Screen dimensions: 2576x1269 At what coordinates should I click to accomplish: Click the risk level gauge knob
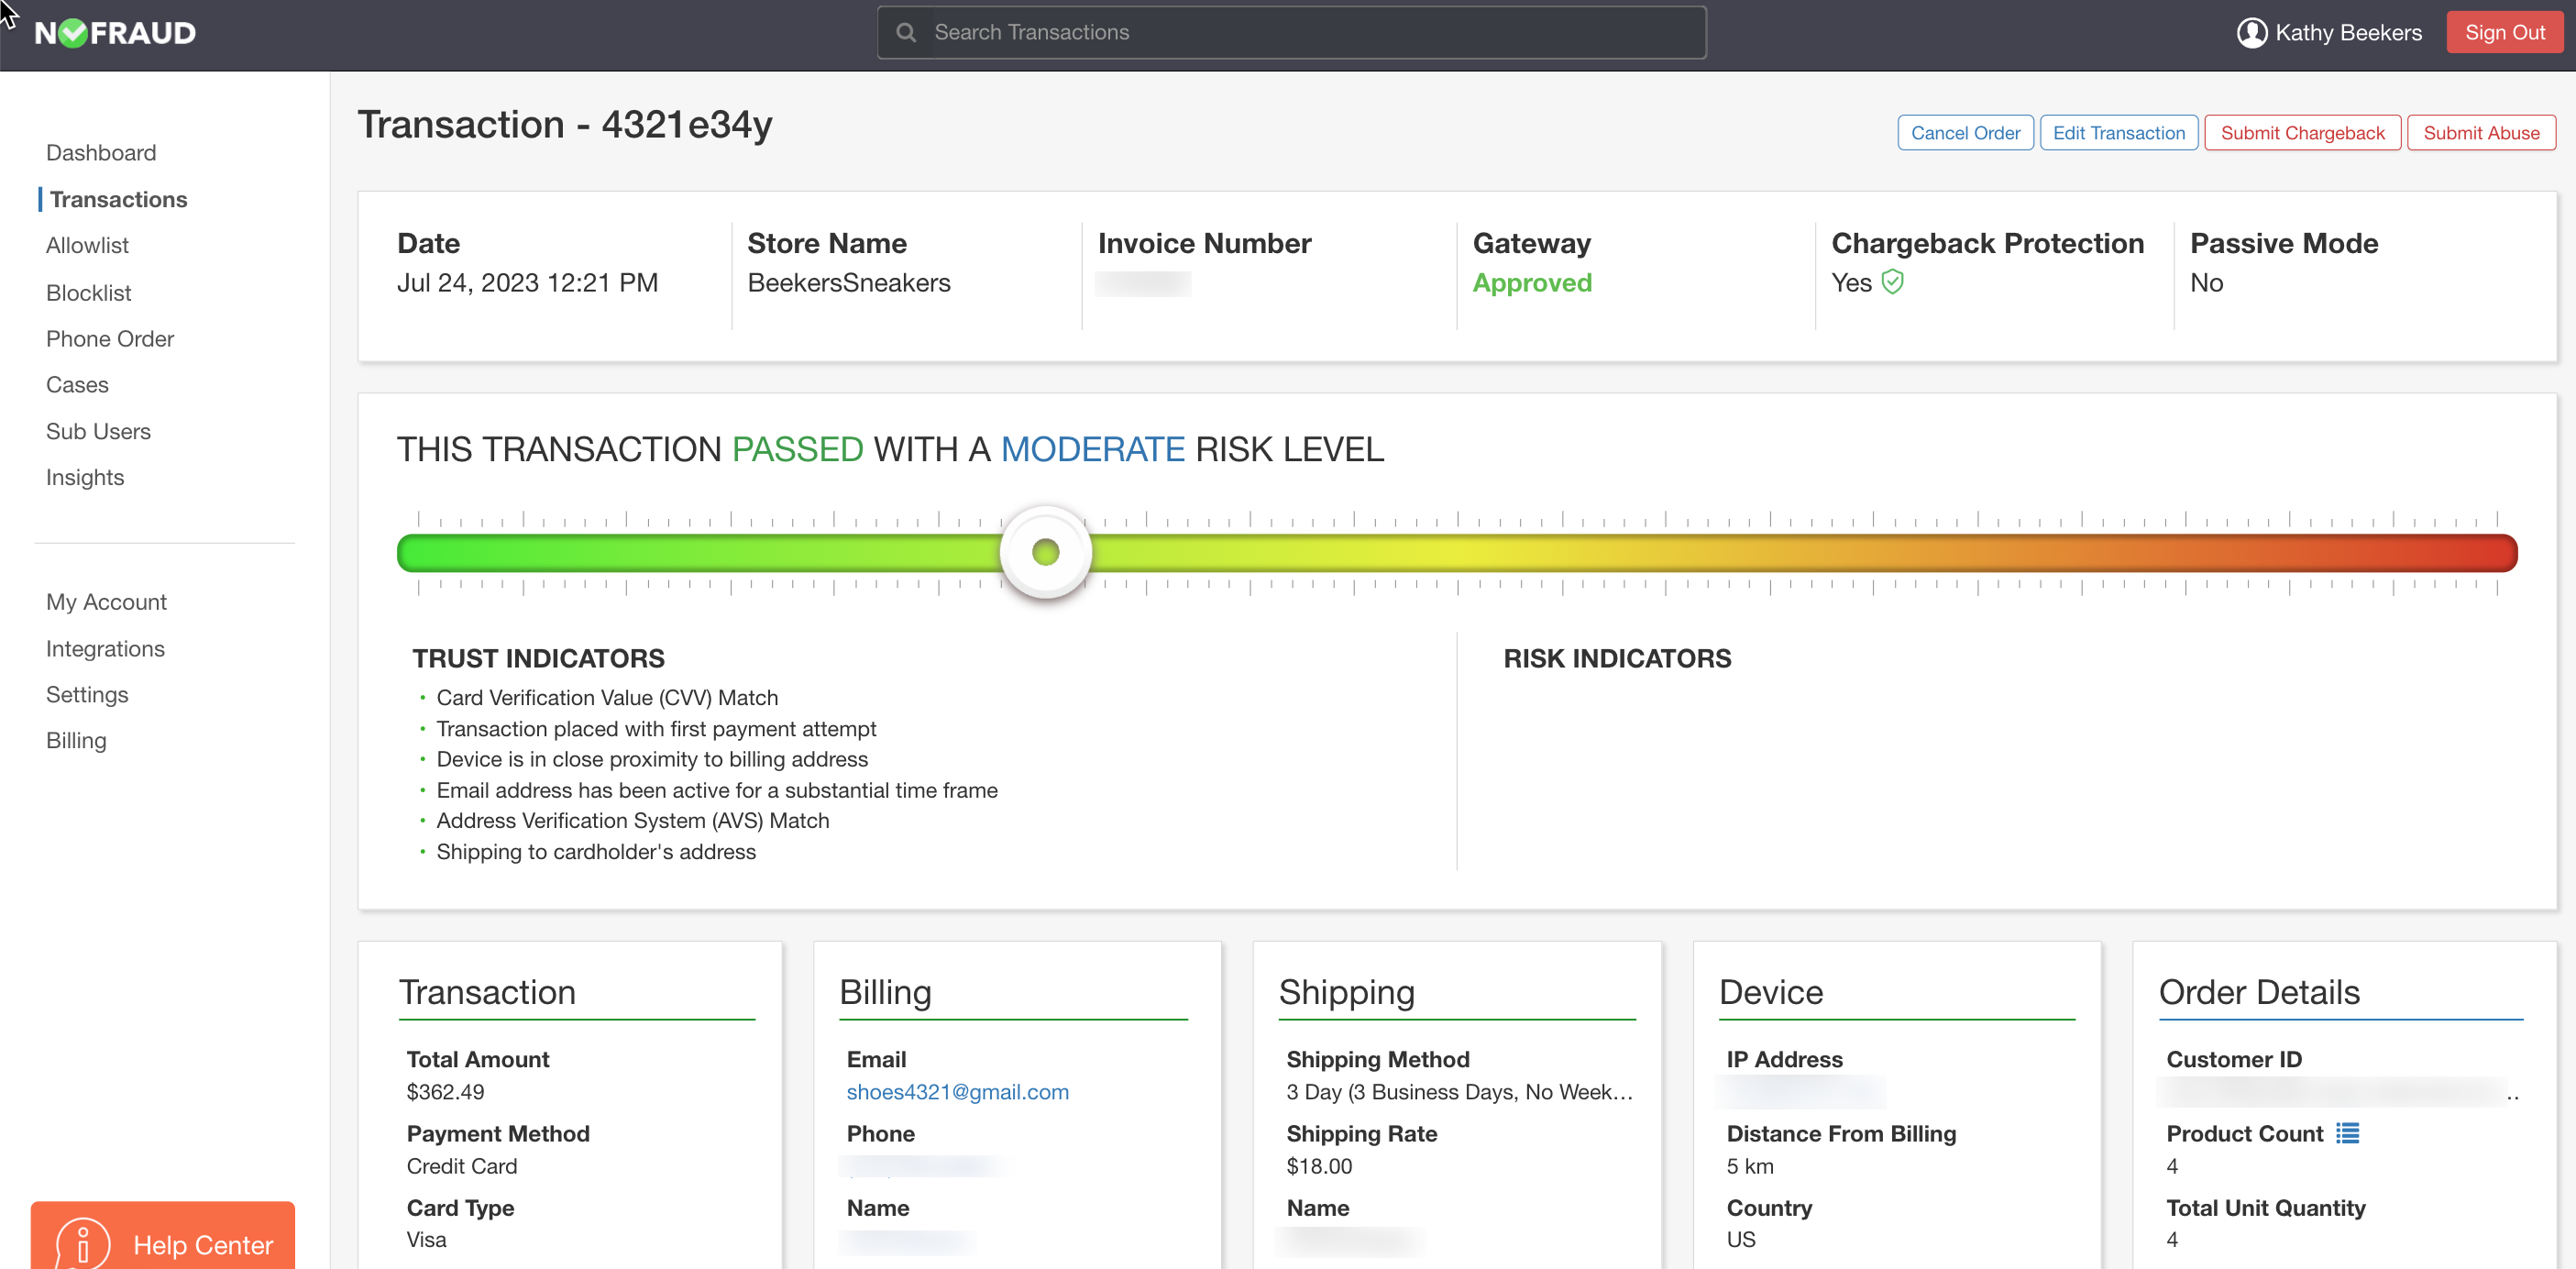[1046, 551]
